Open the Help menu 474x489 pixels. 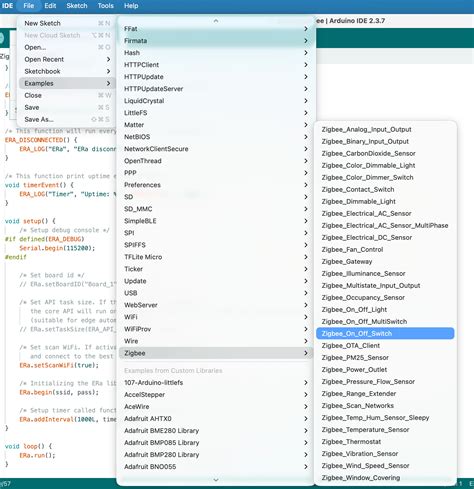pyautogui.click(x=131, y=6)
